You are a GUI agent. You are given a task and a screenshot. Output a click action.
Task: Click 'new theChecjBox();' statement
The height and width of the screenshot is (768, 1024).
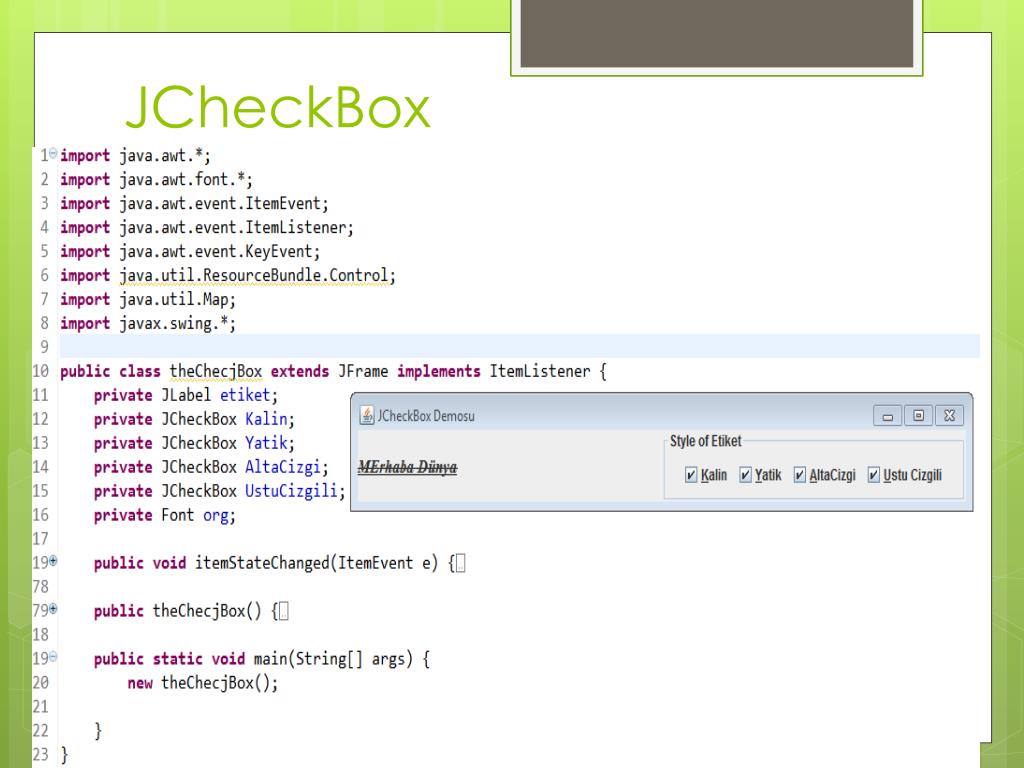click(202, 683)
